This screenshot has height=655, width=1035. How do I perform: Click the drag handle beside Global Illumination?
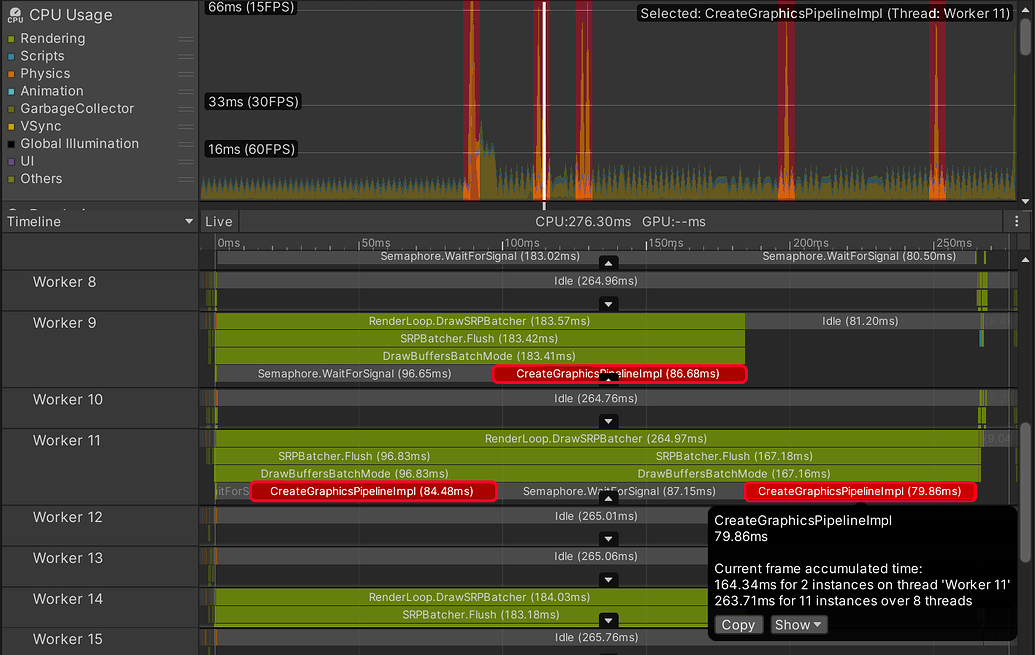pos(186,143)
